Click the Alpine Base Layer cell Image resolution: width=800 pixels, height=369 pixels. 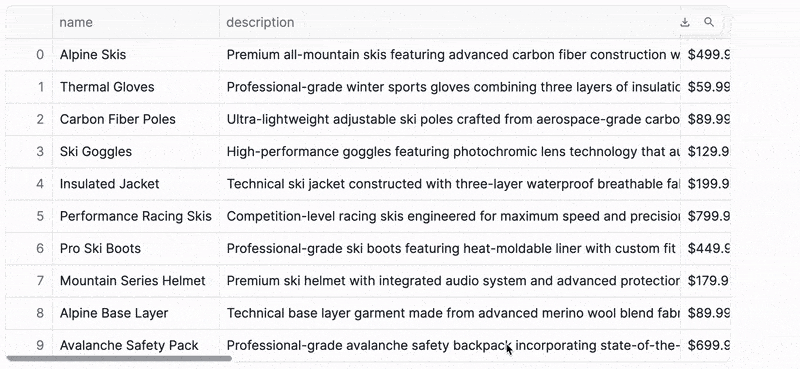pyautogui.click(x=136, y=313)
